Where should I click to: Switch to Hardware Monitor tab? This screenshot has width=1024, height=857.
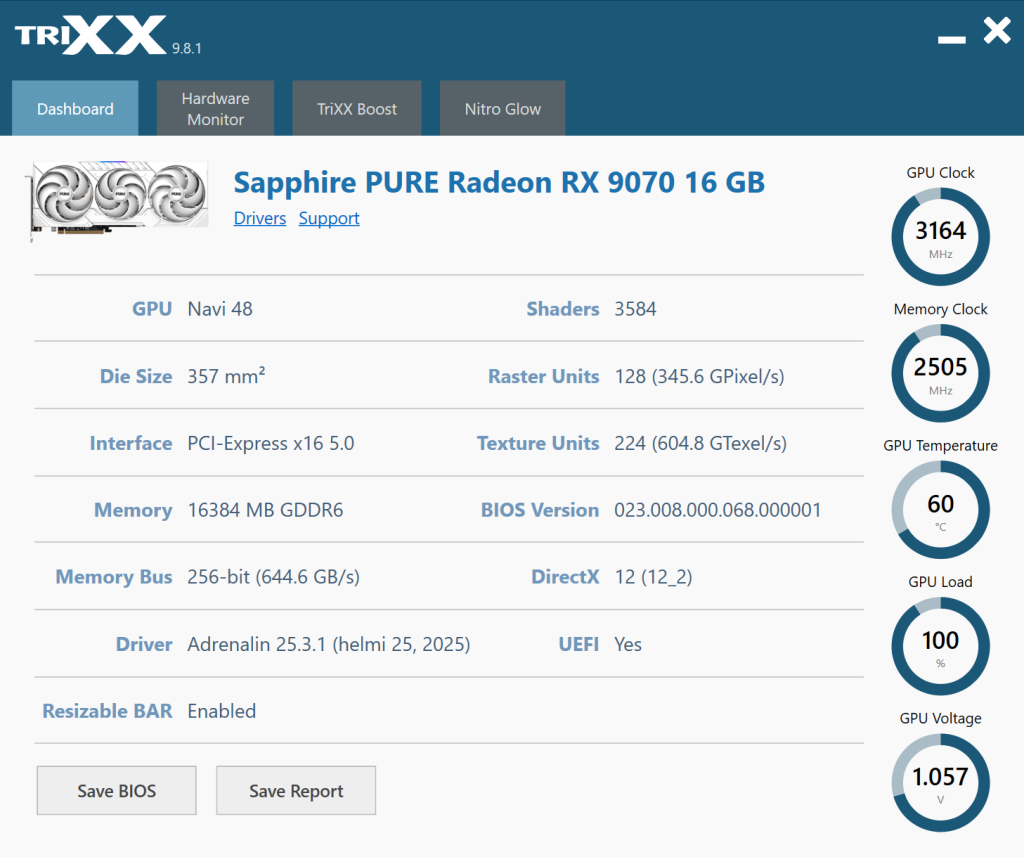[x=216, y=108]
